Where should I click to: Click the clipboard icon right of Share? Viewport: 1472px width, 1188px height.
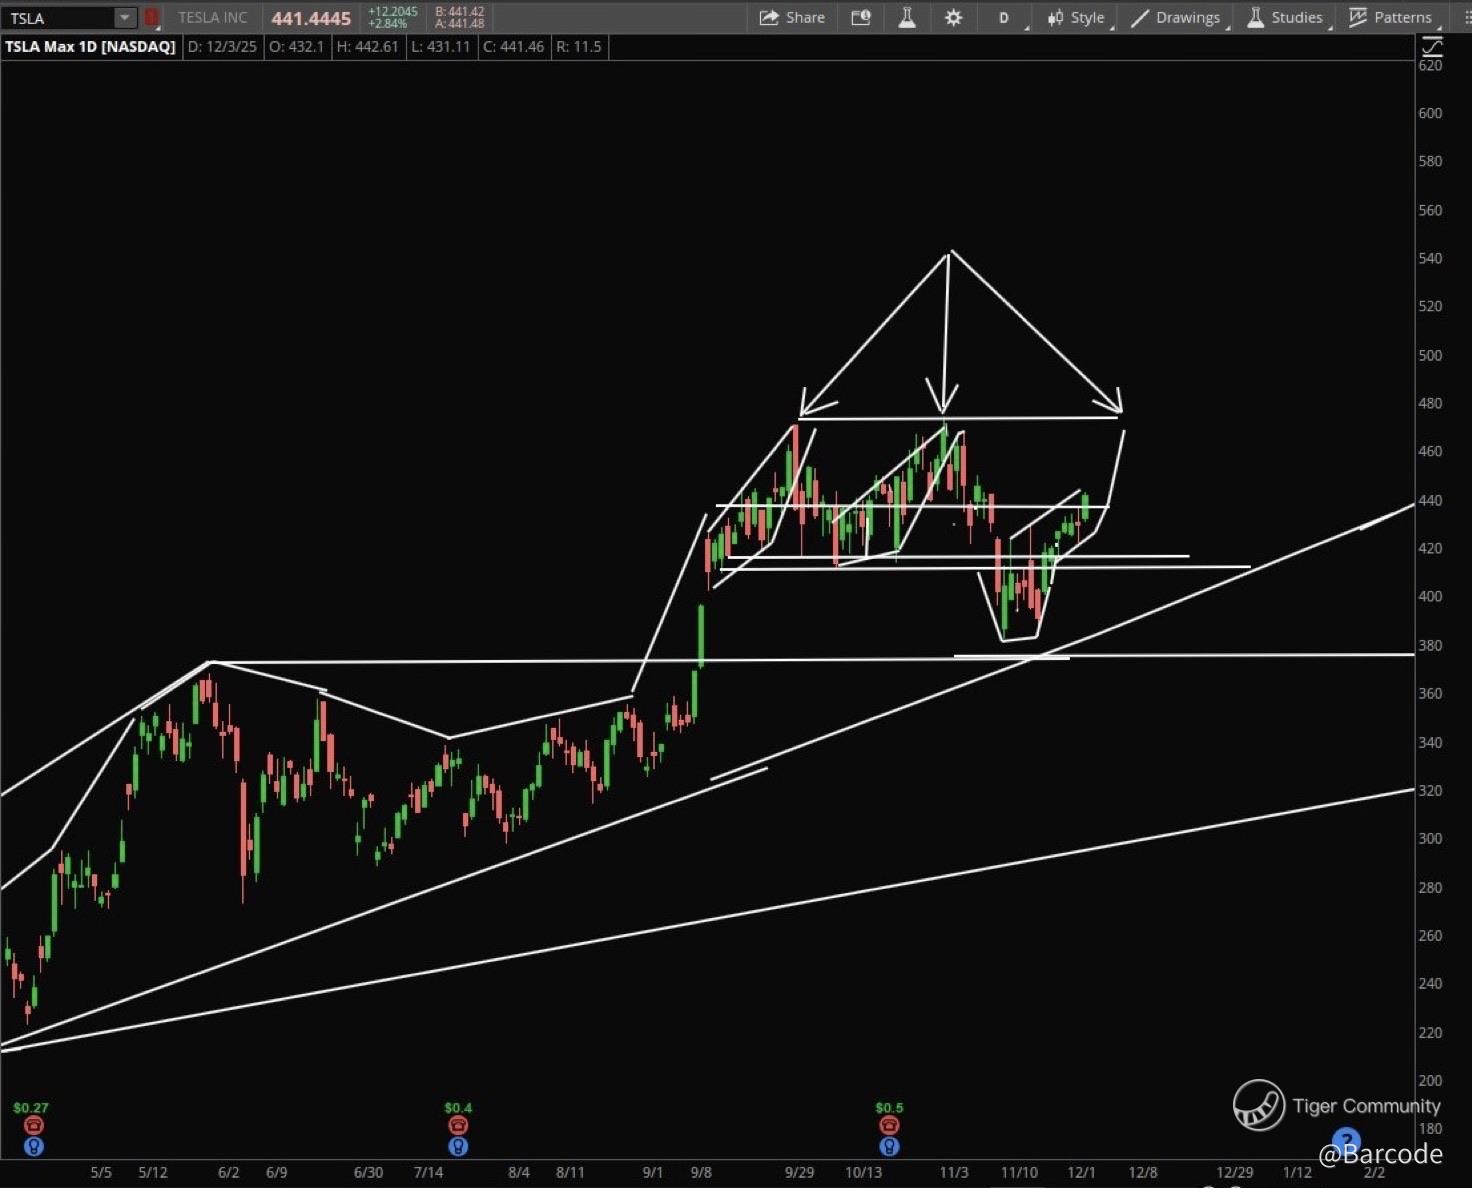(861, 18)
